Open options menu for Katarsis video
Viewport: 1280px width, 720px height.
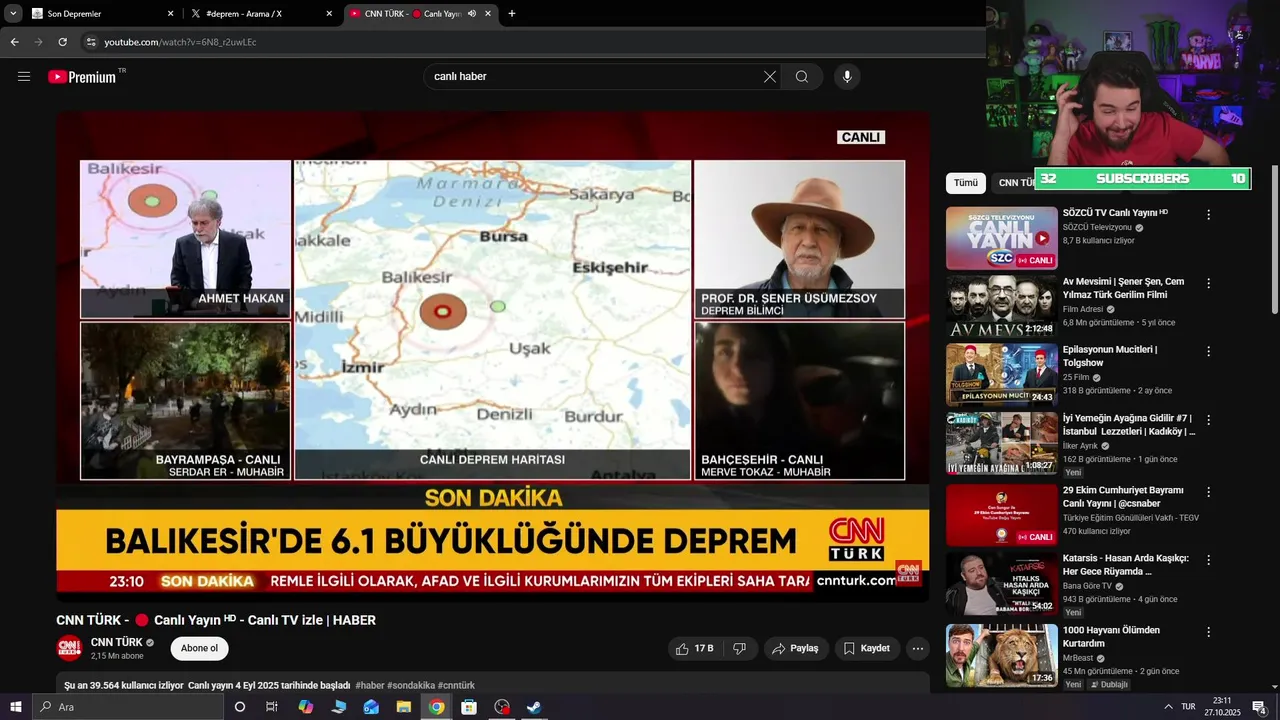(x=1208, y=560)
